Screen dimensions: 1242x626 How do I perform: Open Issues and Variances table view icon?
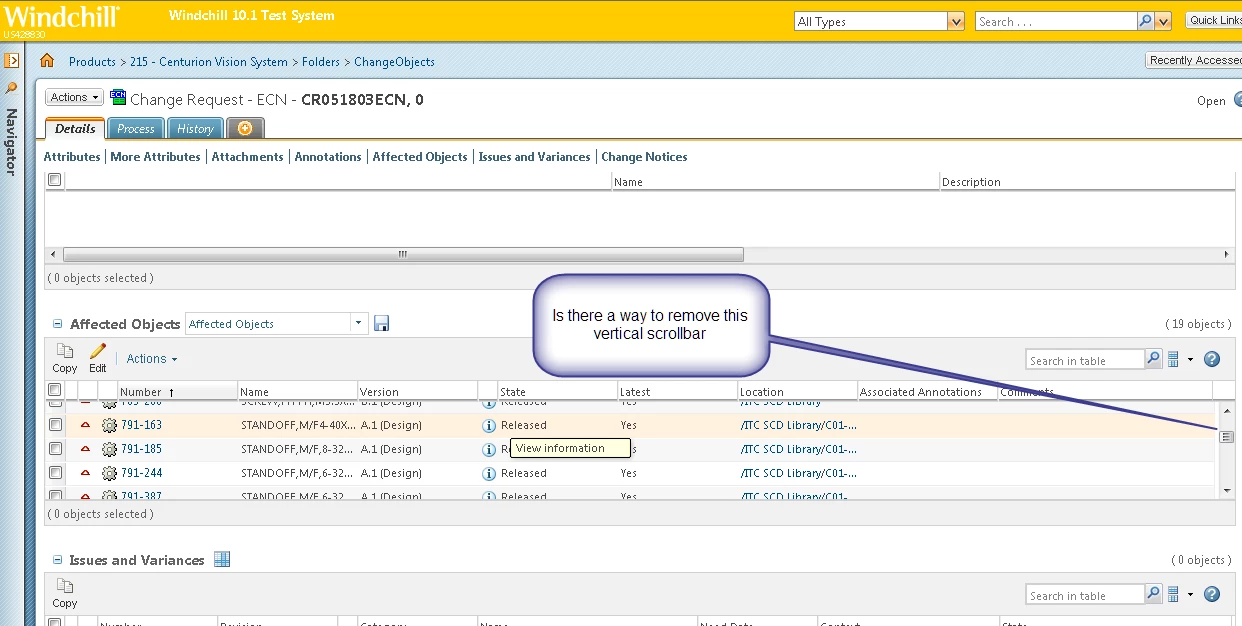click(222, 559)
